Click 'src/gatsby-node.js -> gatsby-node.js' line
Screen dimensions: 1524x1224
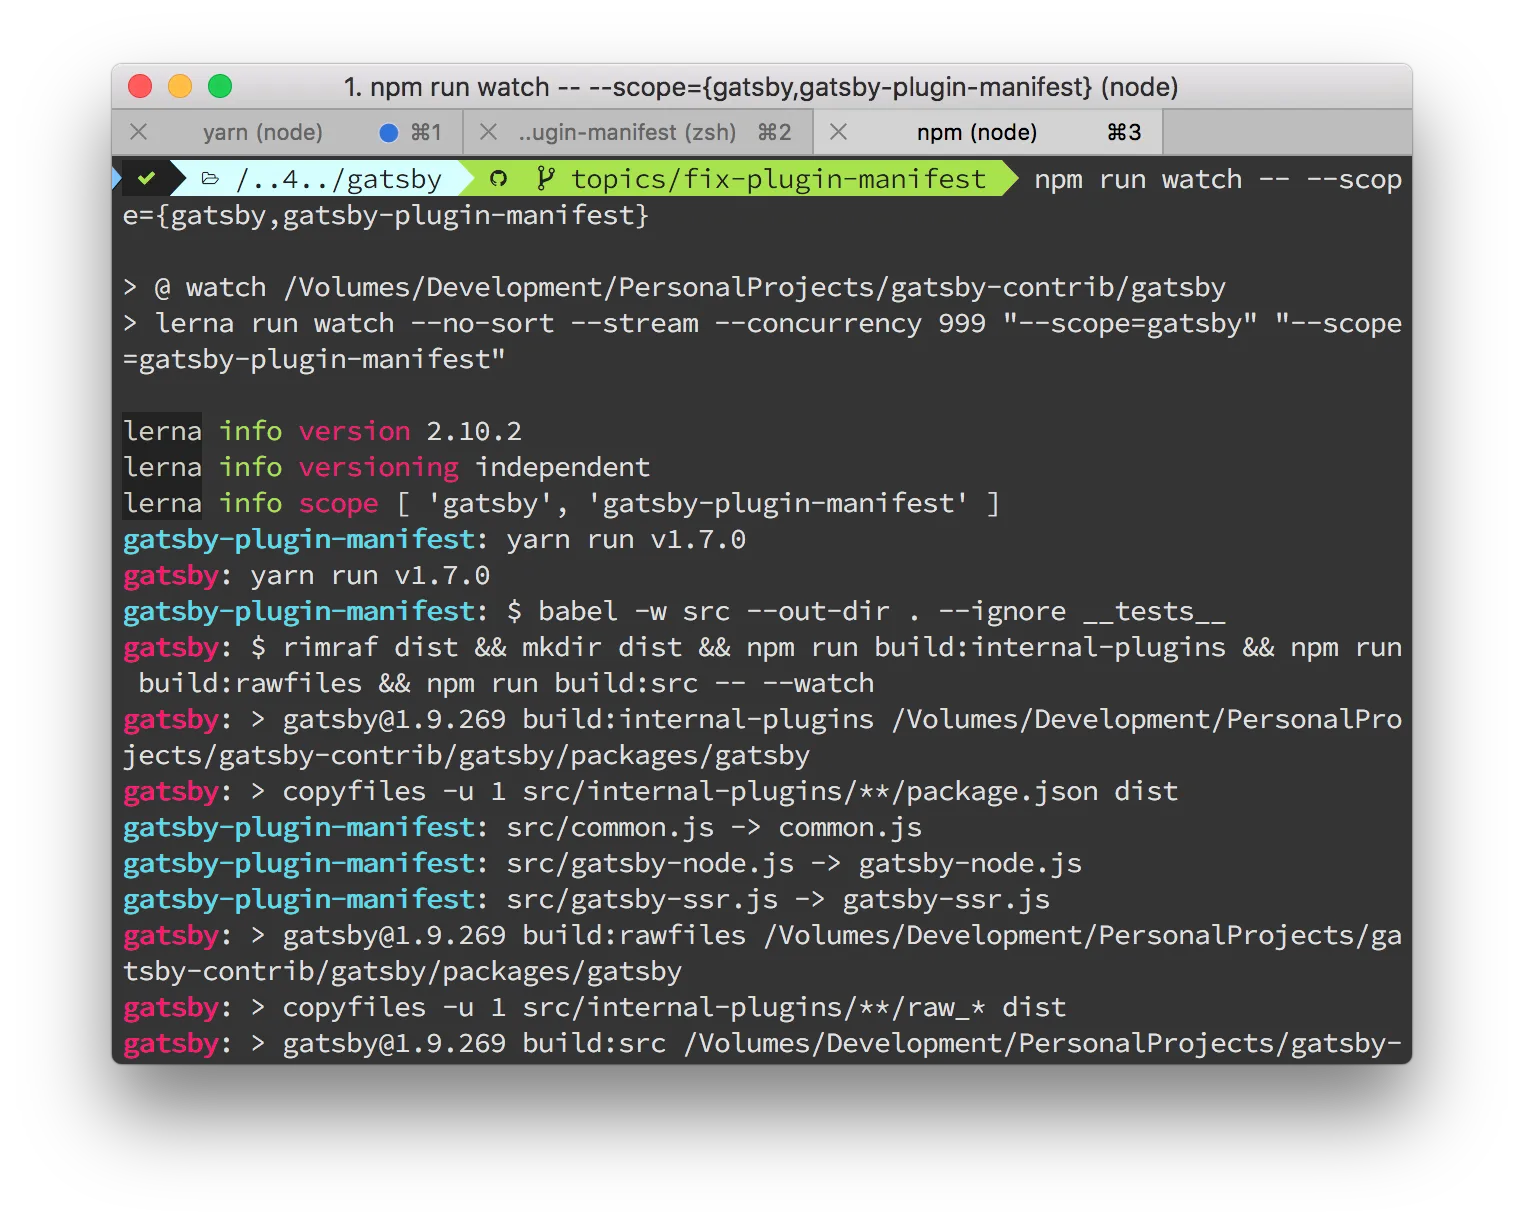[x=602, y=863]
